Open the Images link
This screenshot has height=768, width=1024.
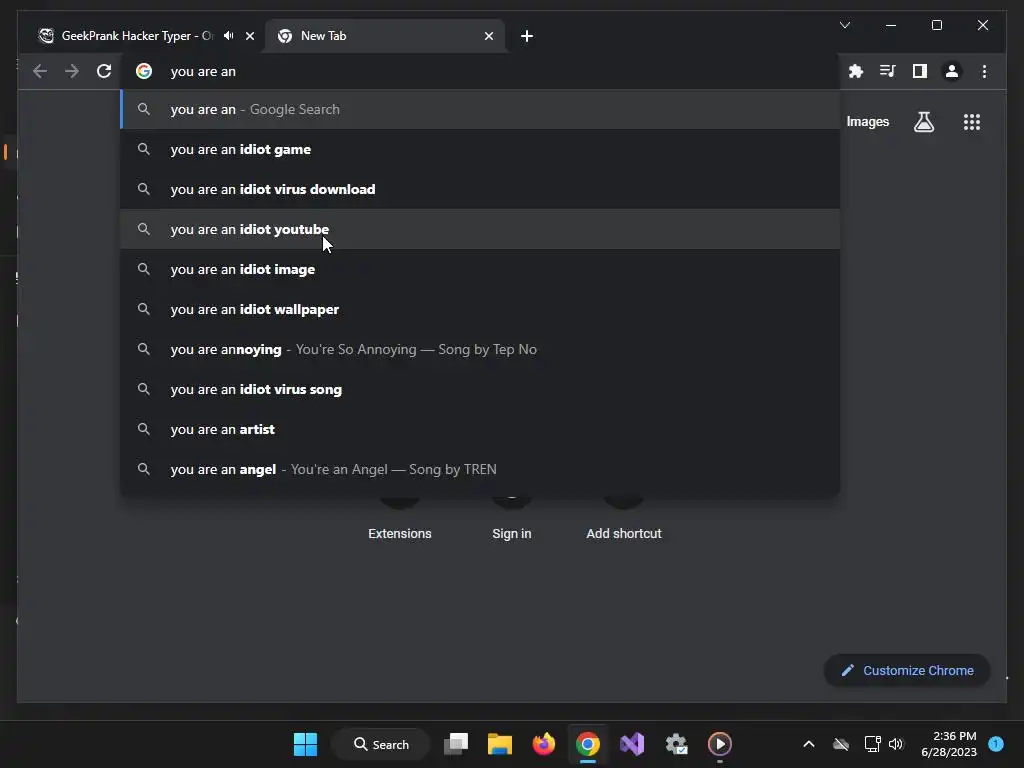click(867, 121)
